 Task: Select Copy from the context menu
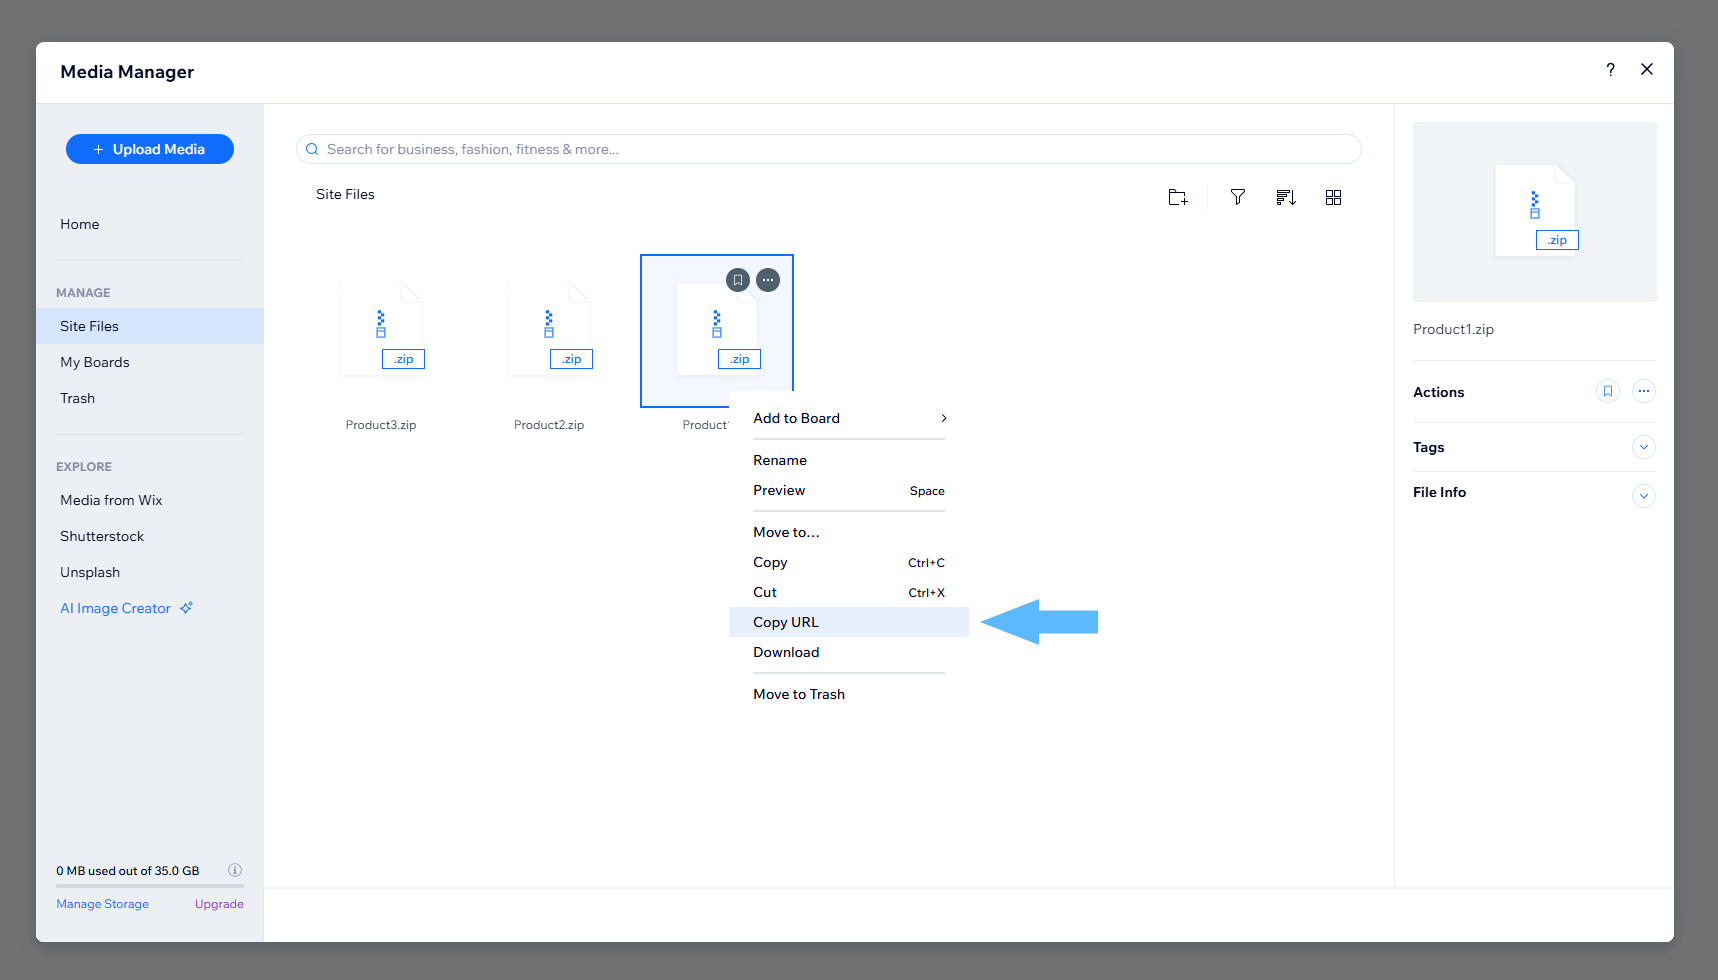click(849, 562)
